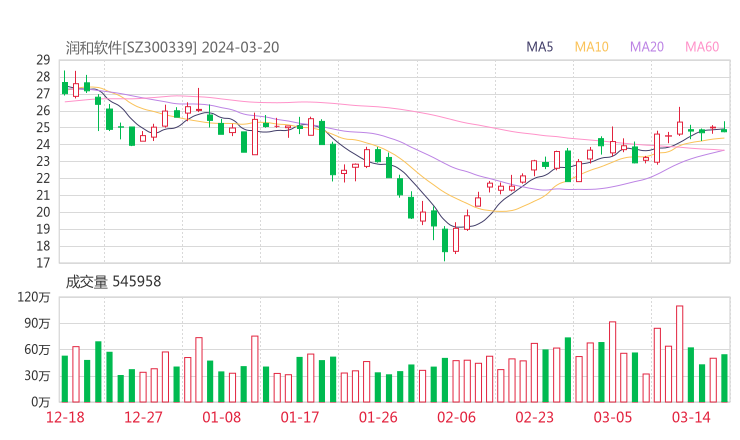This screenshot has height=440, width=740.
Task: Click the MA60 legend label
Action: pyautogui.click(x=702, y=47)
